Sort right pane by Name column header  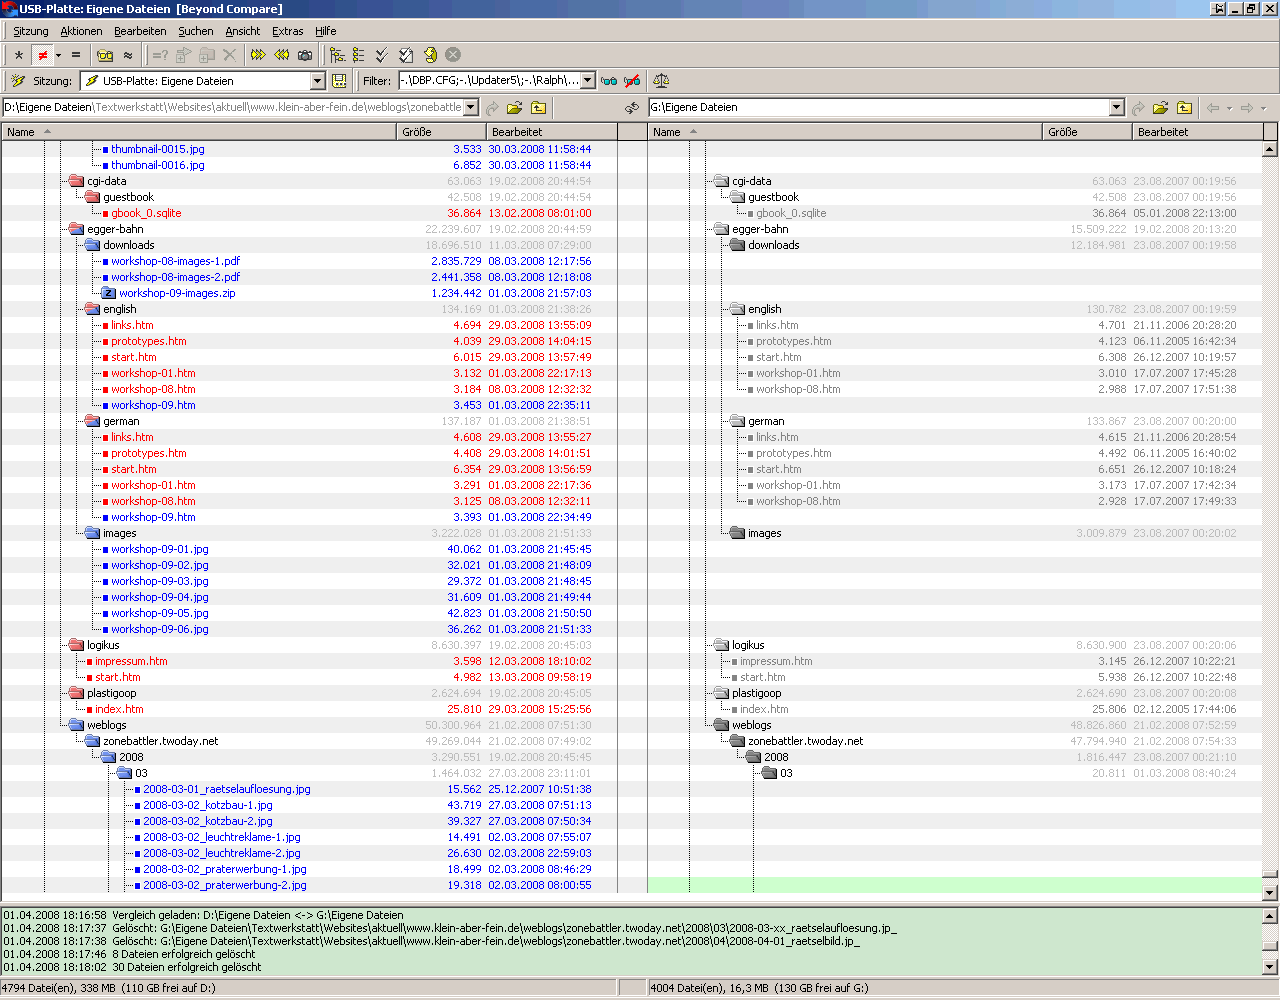[845, 132]
